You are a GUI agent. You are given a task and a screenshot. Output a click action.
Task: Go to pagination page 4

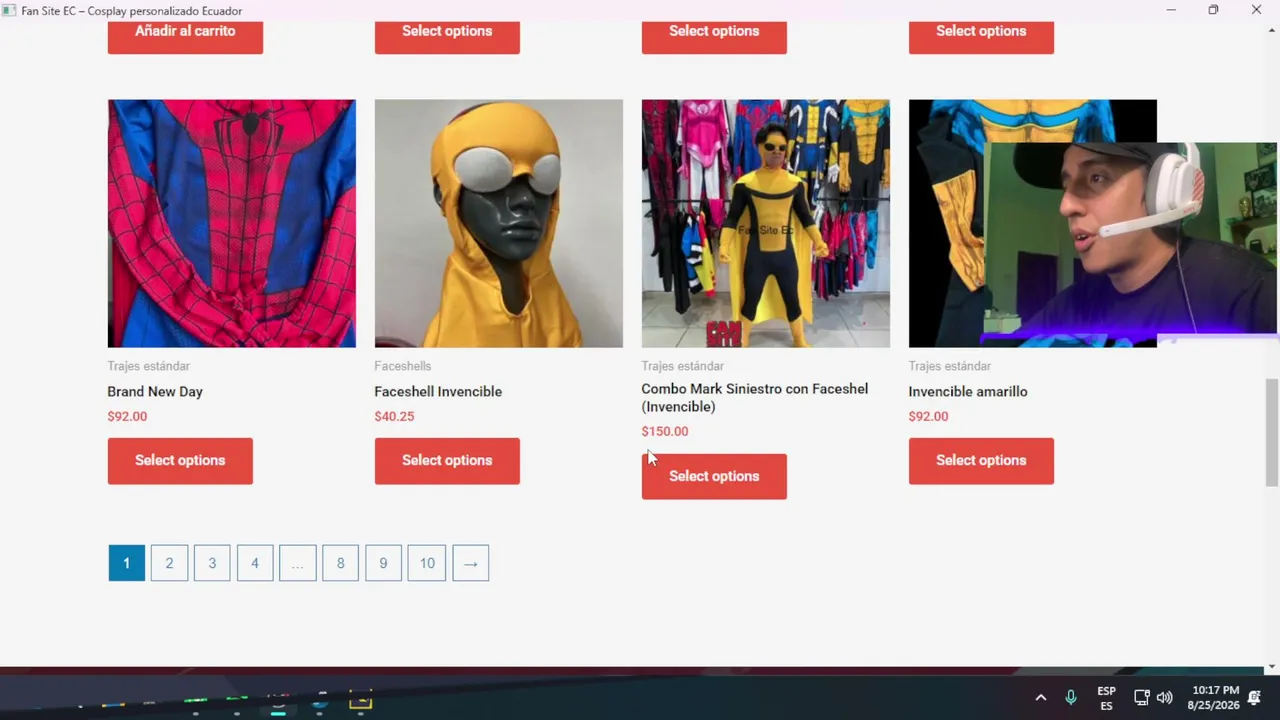(255, 563)
